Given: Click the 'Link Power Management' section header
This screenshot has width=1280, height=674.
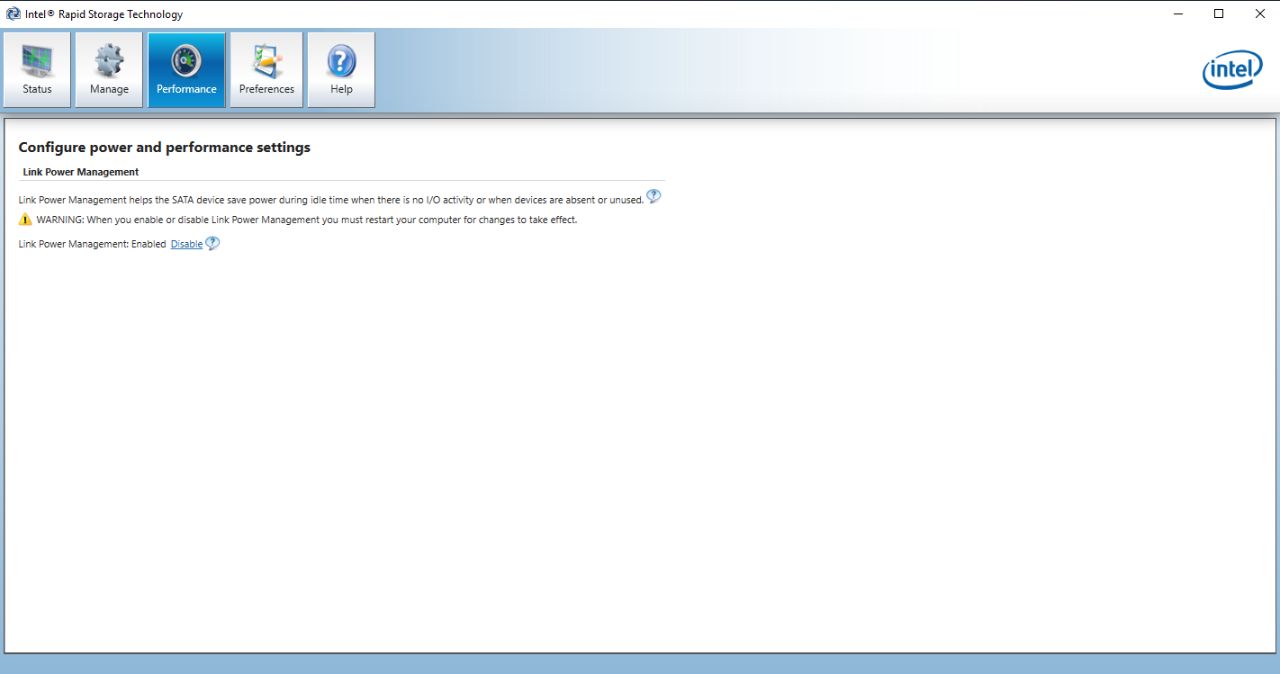Looking at the screenshot, I should pyautogui.click(x=81, y=172).
